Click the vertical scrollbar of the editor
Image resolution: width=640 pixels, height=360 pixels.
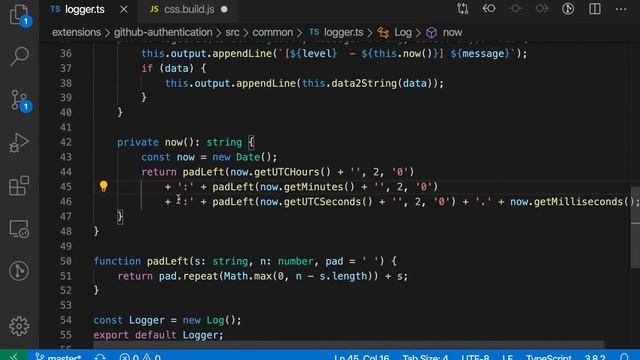[635, 227]
